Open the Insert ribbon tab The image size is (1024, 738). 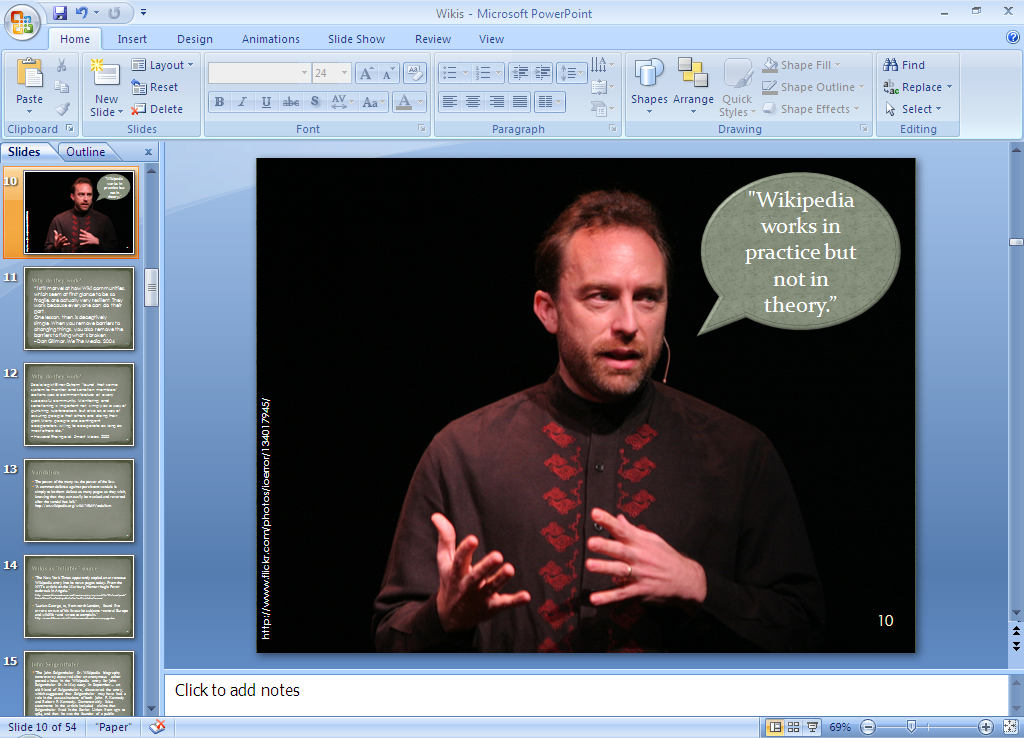[132, 39]
